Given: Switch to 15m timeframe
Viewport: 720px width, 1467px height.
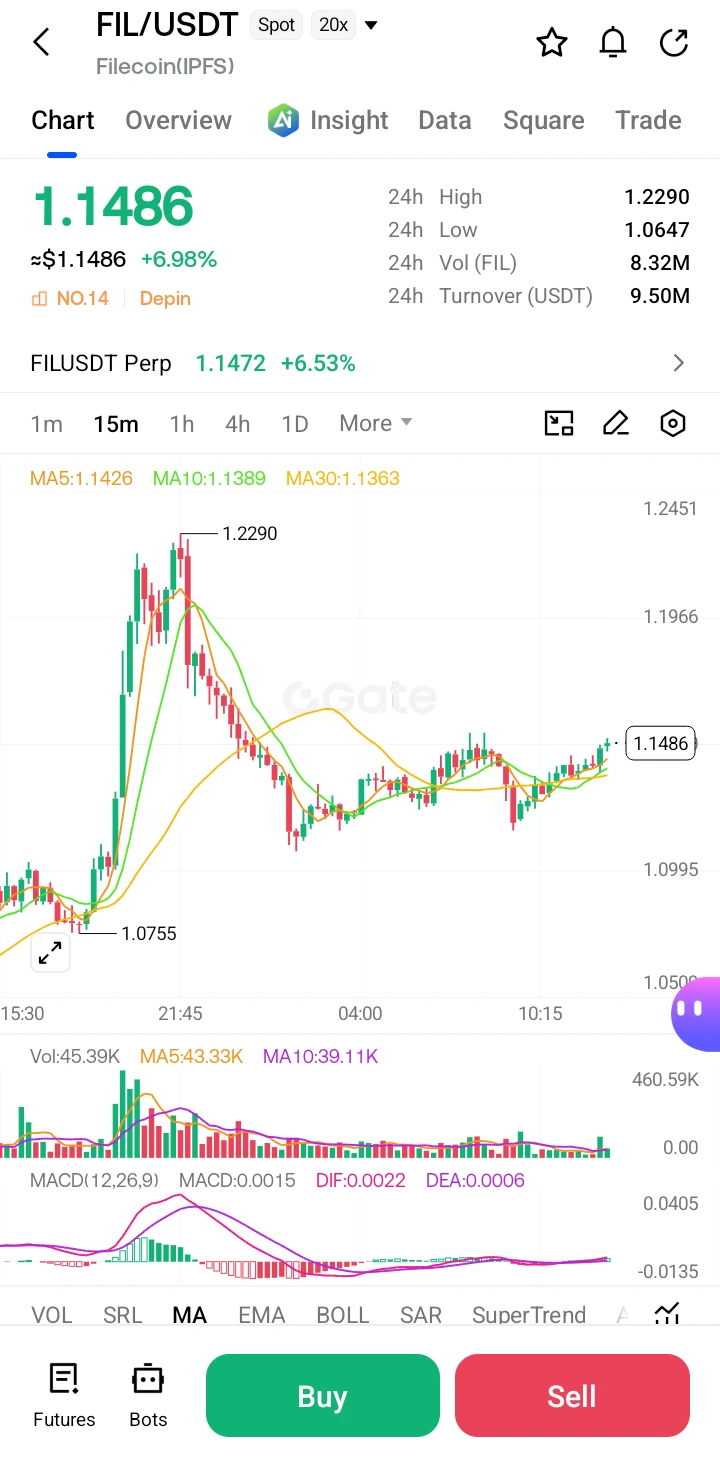Looking at the screenshot, I should (116, 424).
